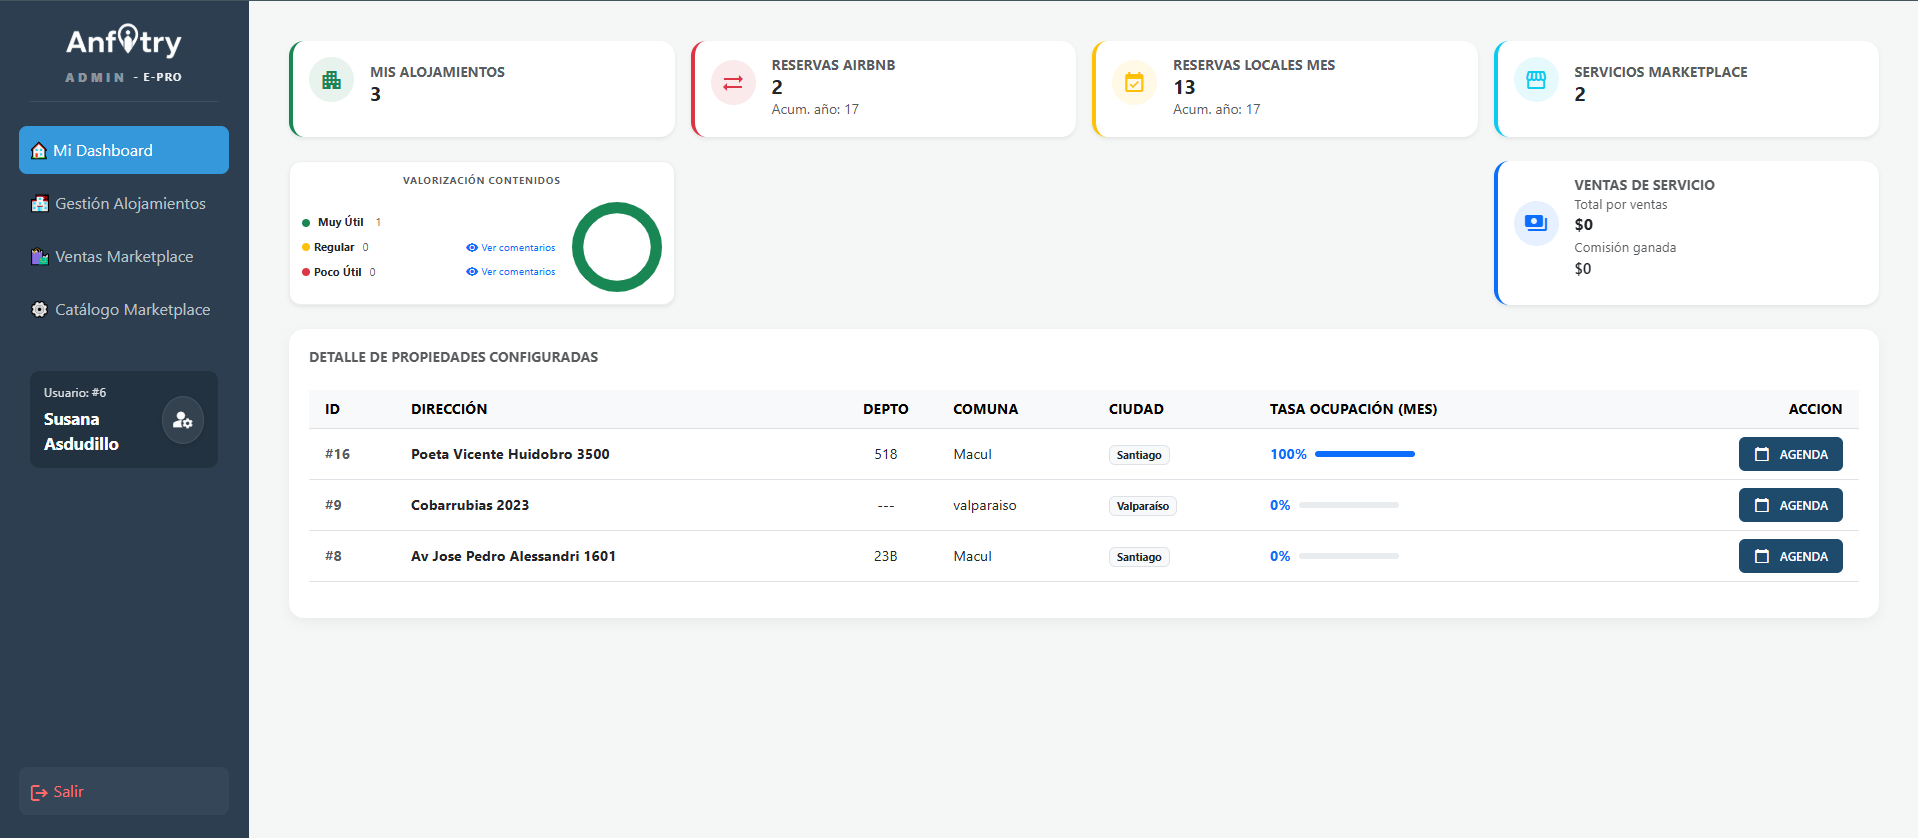
Task: Open Agenda for Poeta Vicente Huidobro 3500
Action: [1790, 454]
